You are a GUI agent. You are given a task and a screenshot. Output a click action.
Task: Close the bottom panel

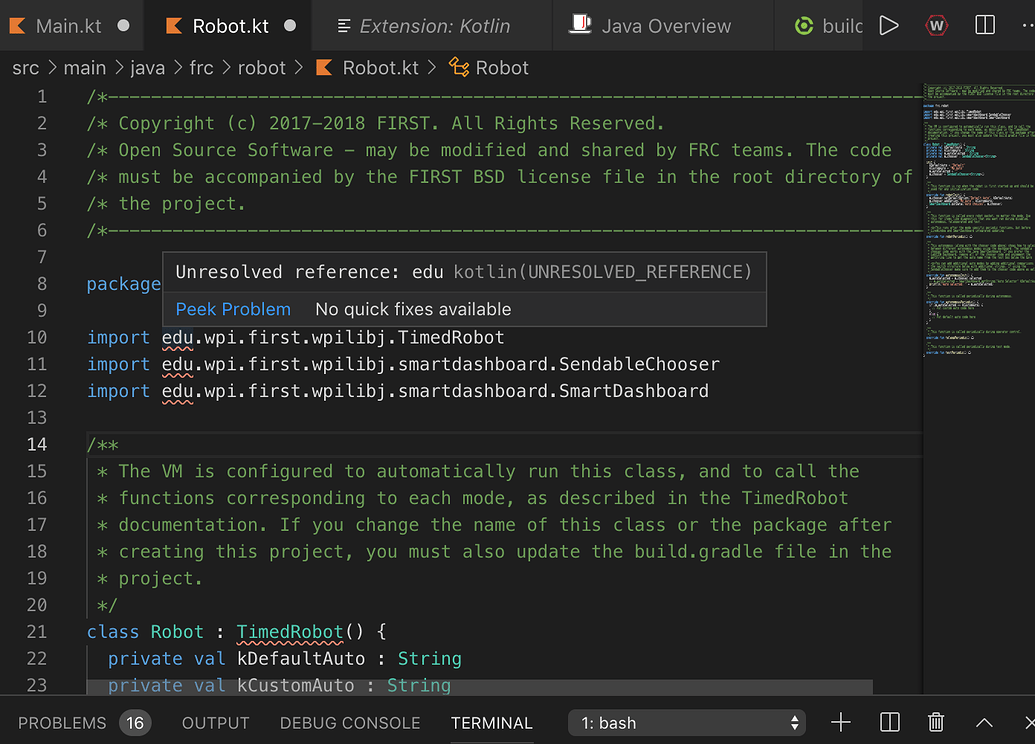tap(1029, 722)
